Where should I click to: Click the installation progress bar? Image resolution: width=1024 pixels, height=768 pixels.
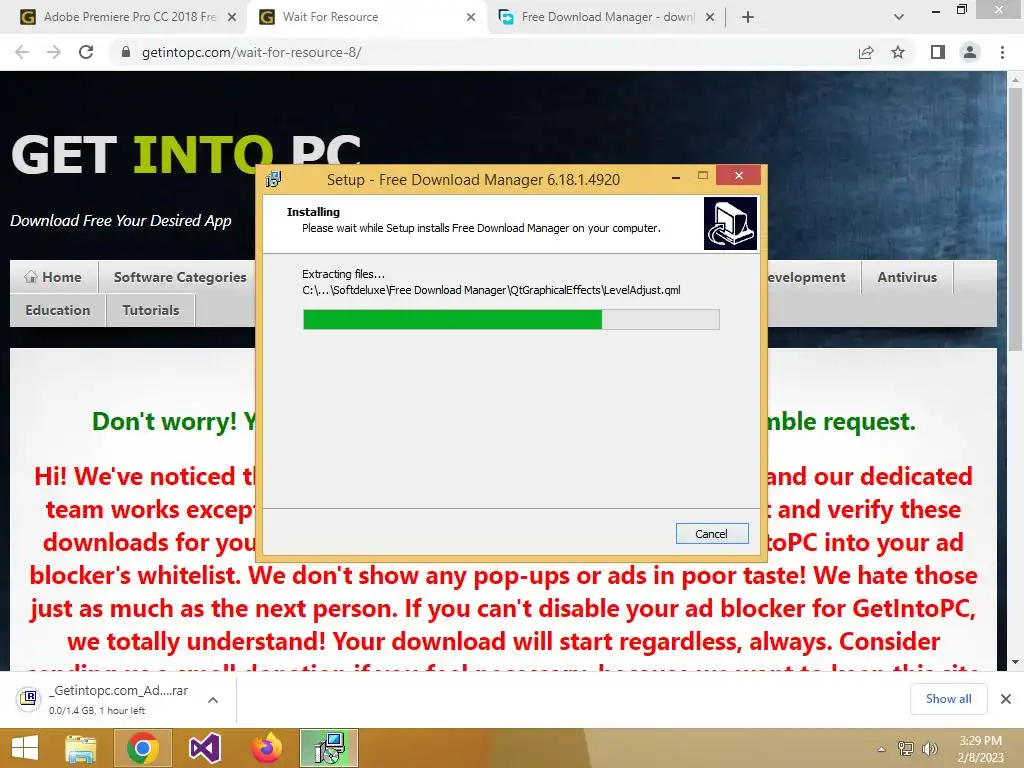511,319
